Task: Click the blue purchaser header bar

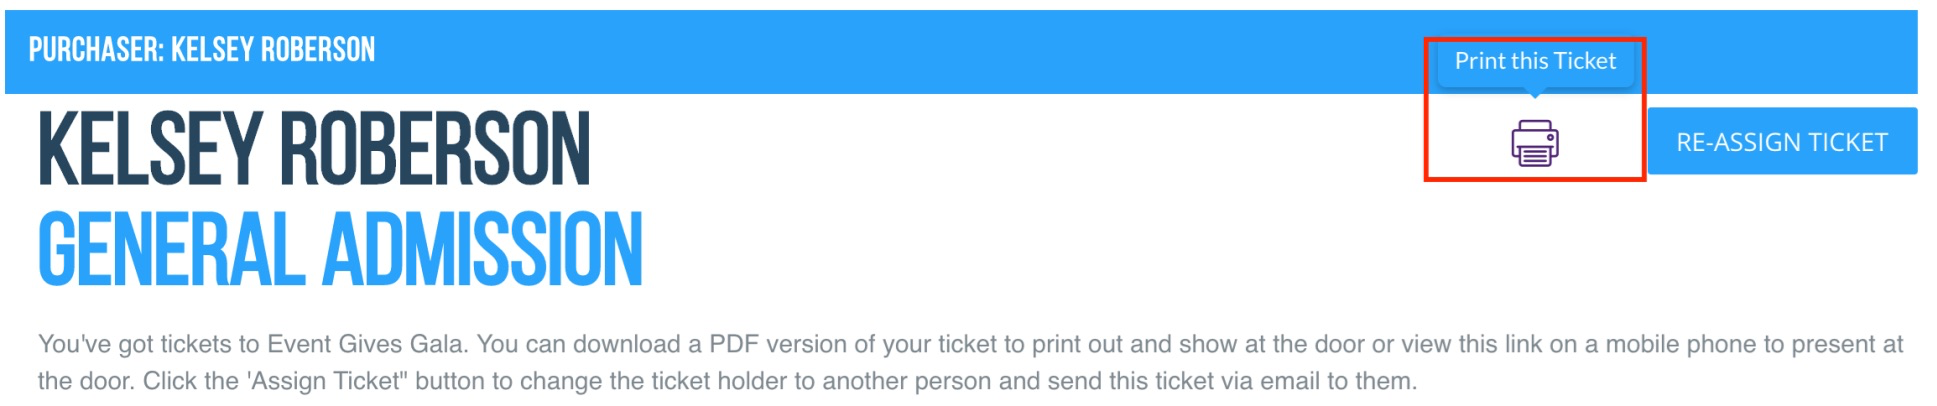Action: click(961, 52)
